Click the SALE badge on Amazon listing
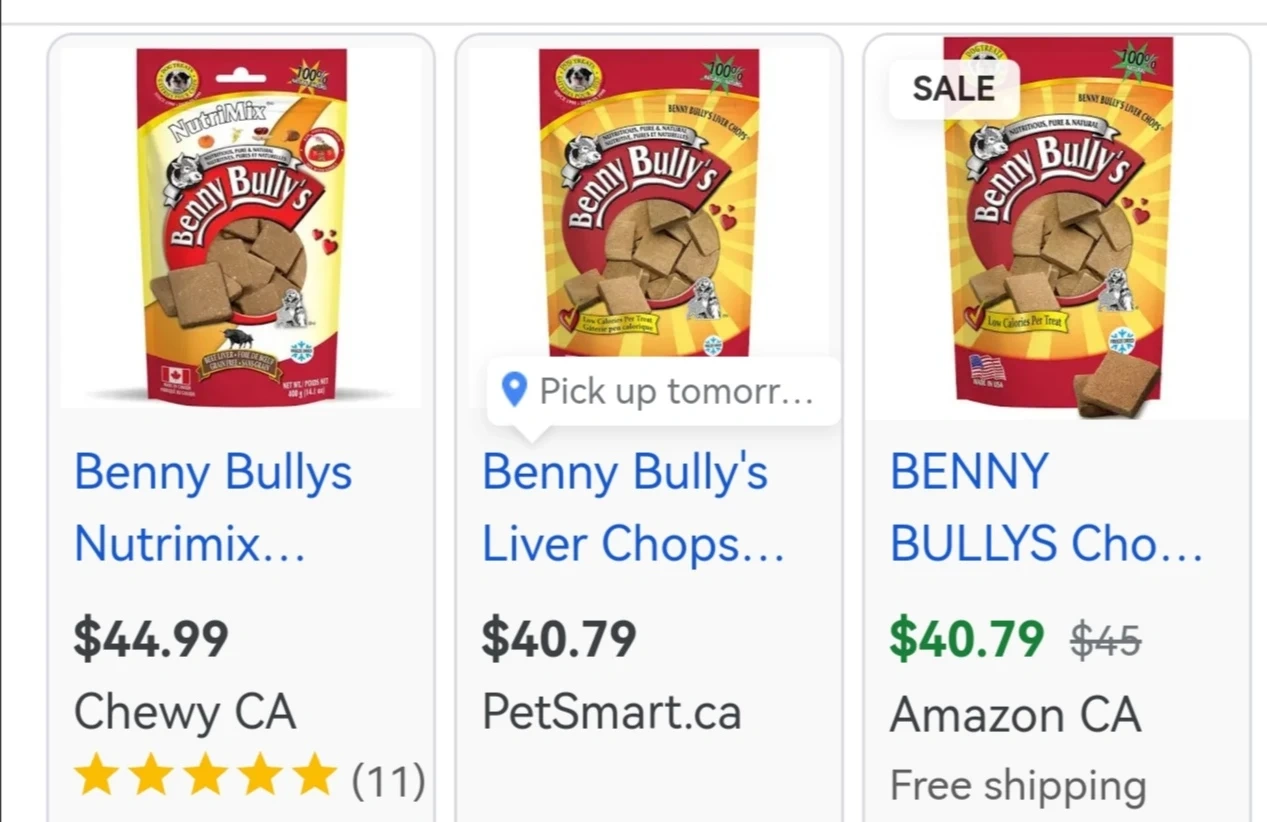The width and height of the screenshot is (1267, 822). tap(954, 89)
